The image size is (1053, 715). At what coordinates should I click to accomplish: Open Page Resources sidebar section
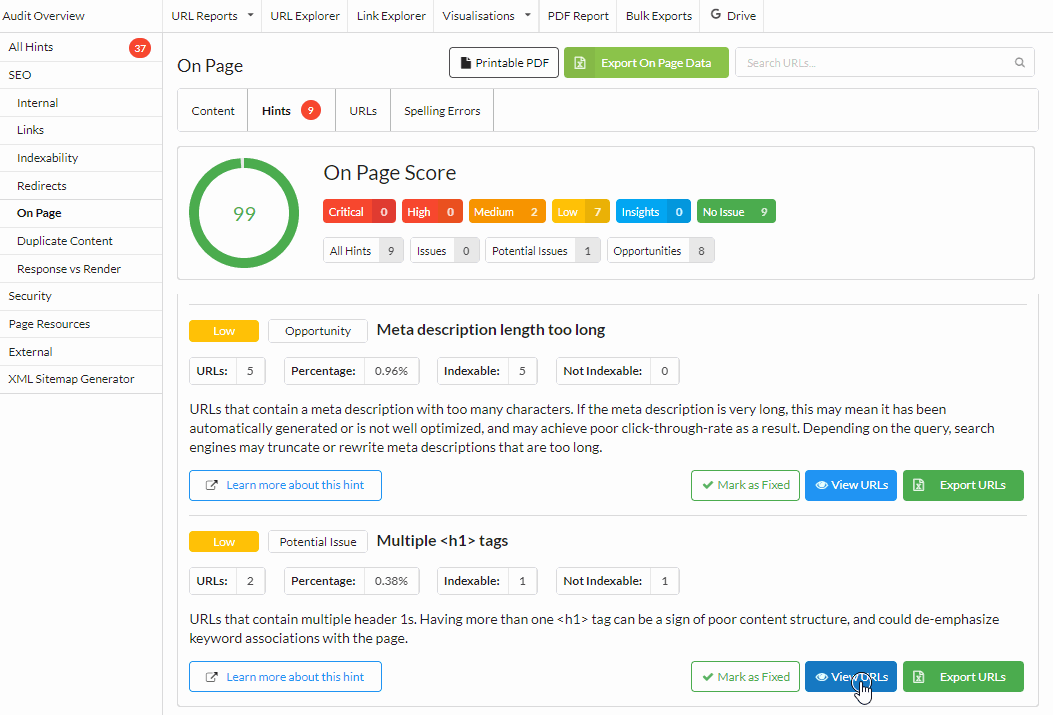81,324
